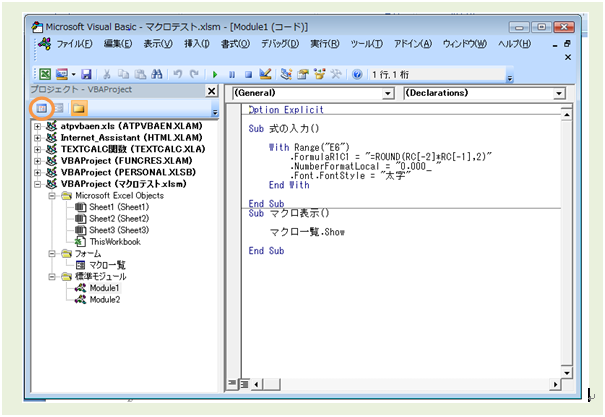Open the ツール(T) menu

[367, 44]
